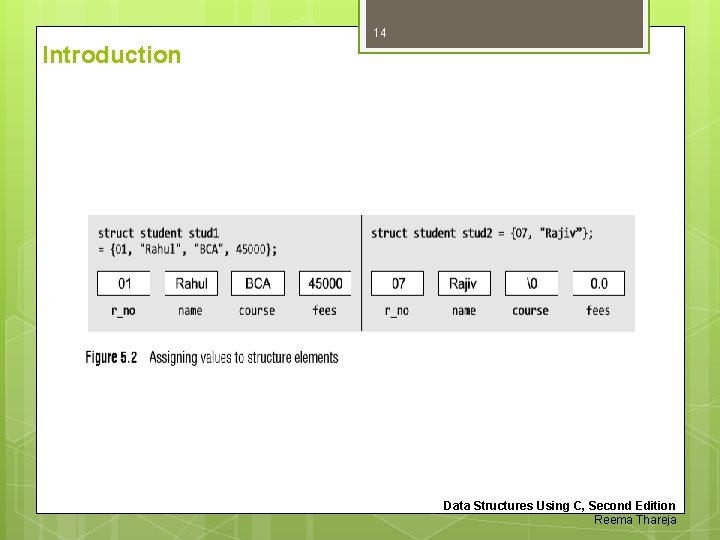
Task: Click the box containing Rahul
Action: (191, 283)
